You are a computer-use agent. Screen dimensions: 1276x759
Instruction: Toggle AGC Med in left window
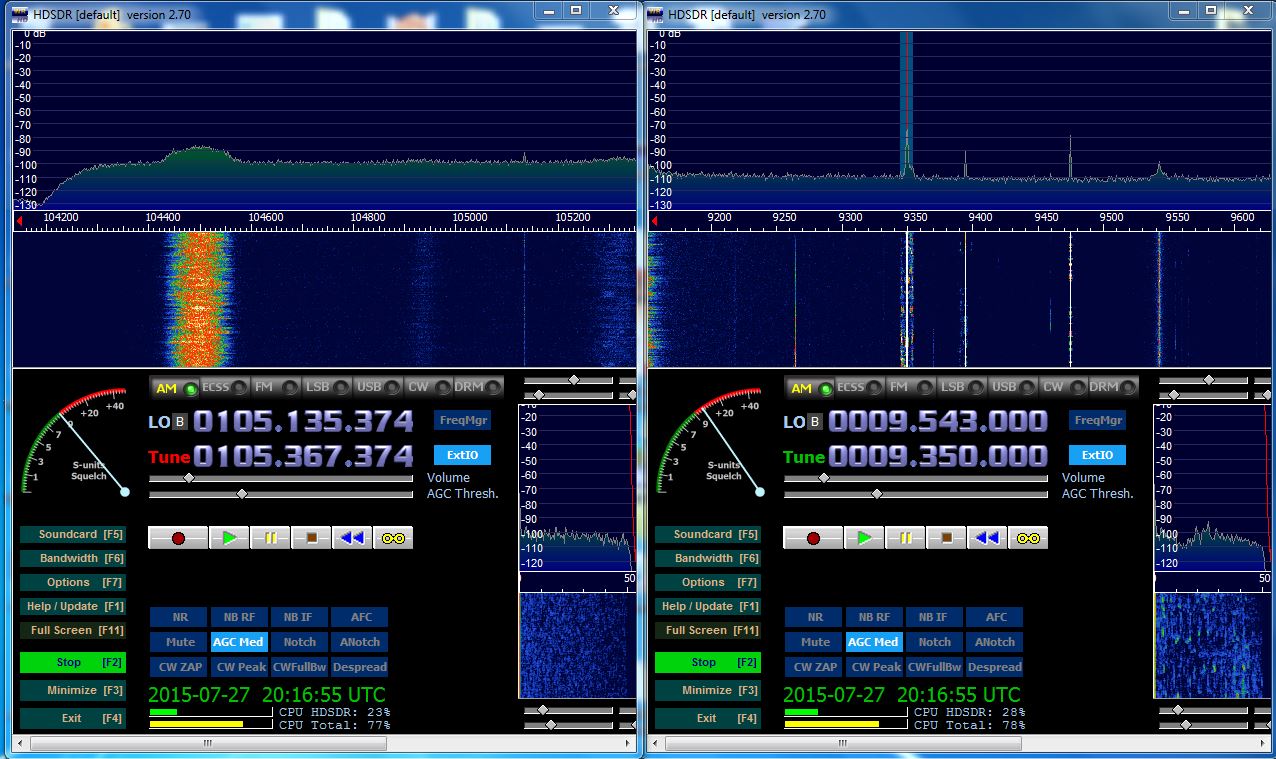[239, 642]
